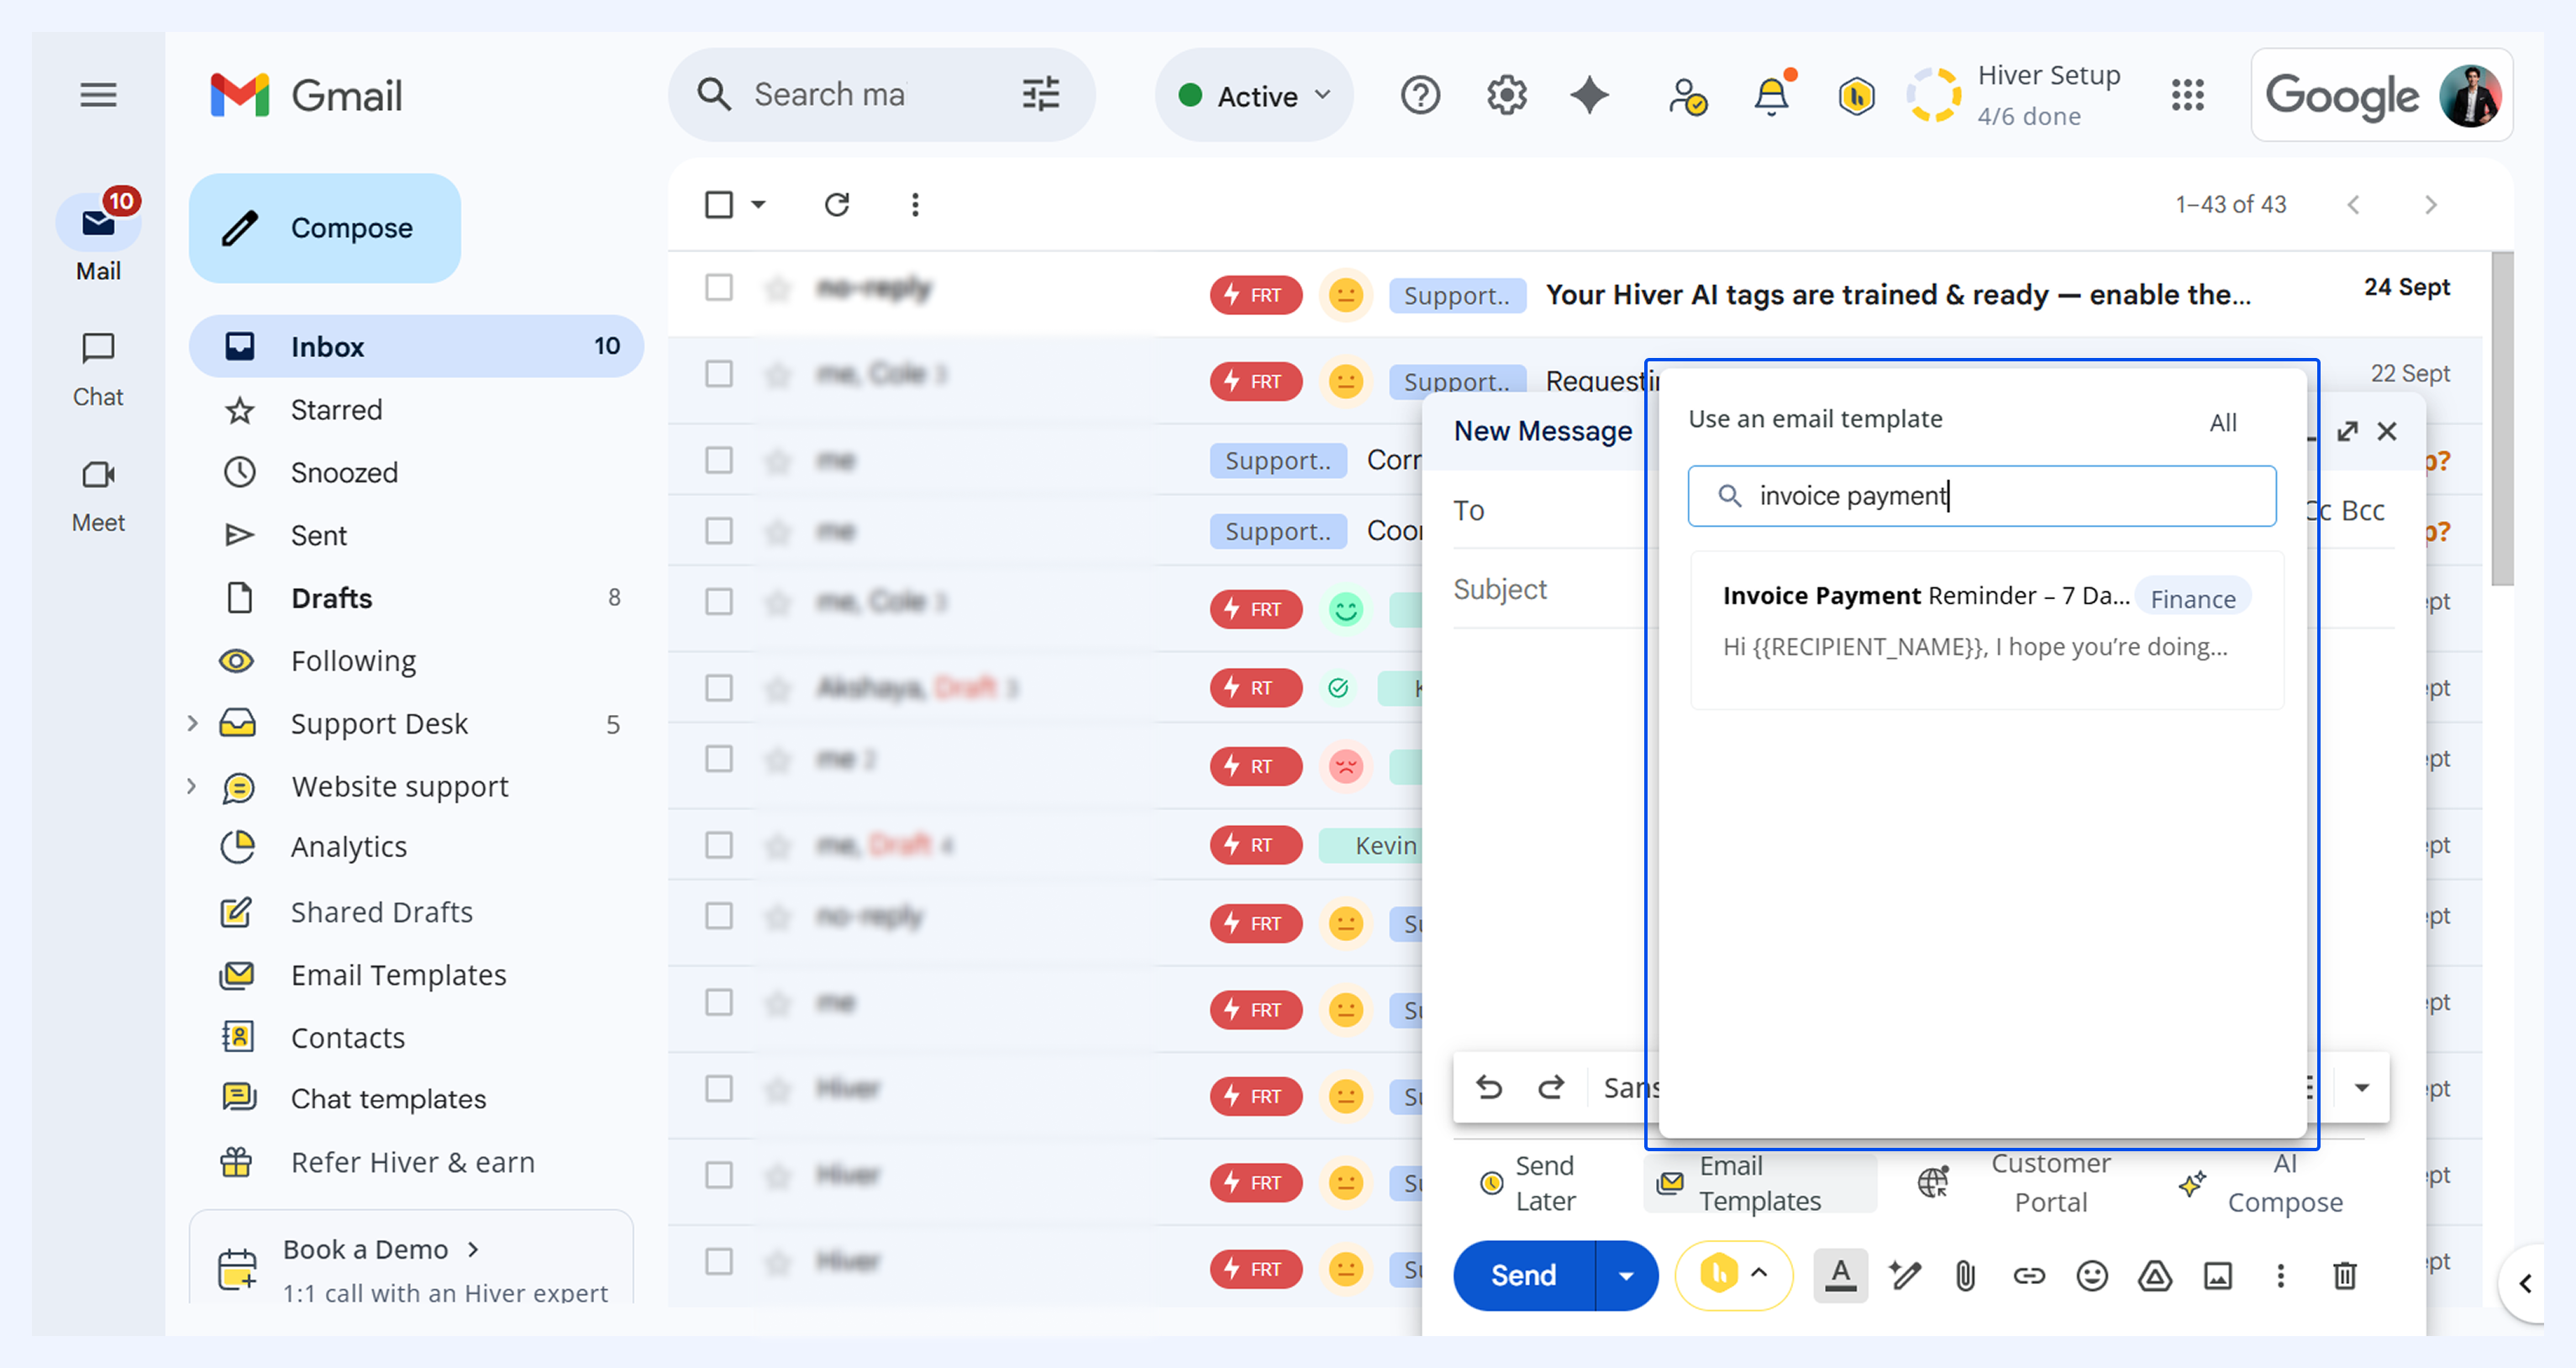Undo the last edit in compose window

coord(1489,1087)
